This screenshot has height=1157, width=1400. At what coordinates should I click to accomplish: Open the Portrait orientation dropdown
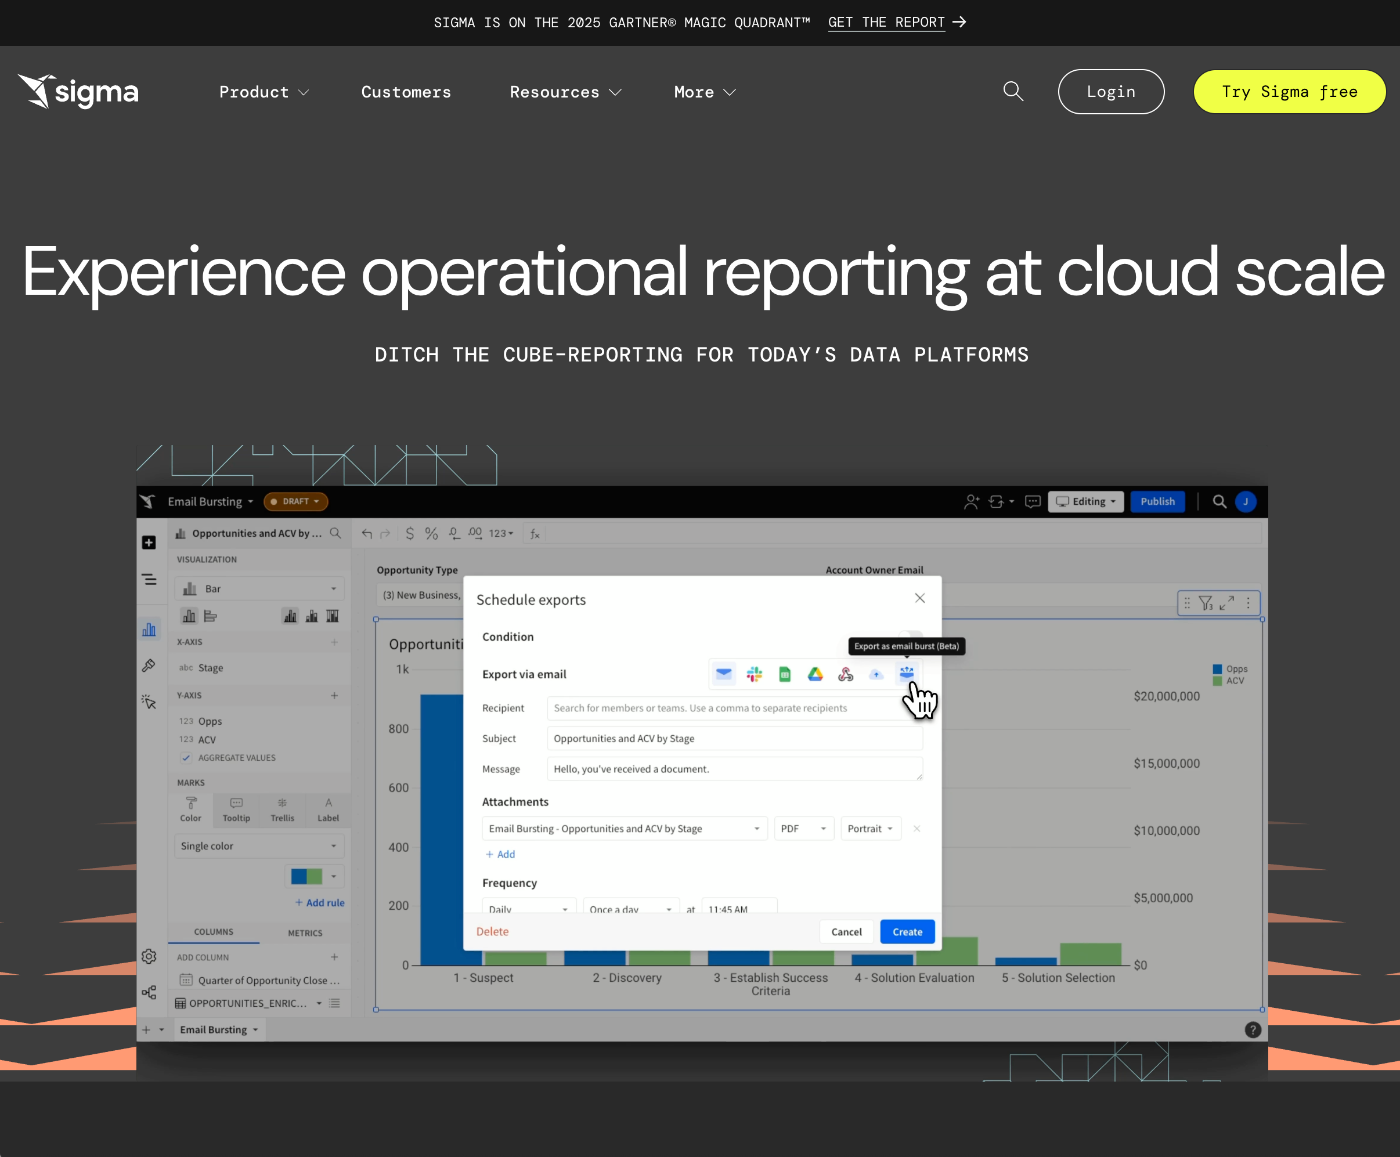871,829
